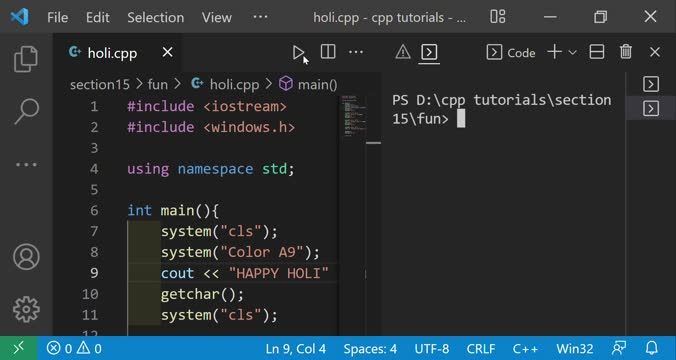Split the editor to the right

coord(328,52)
